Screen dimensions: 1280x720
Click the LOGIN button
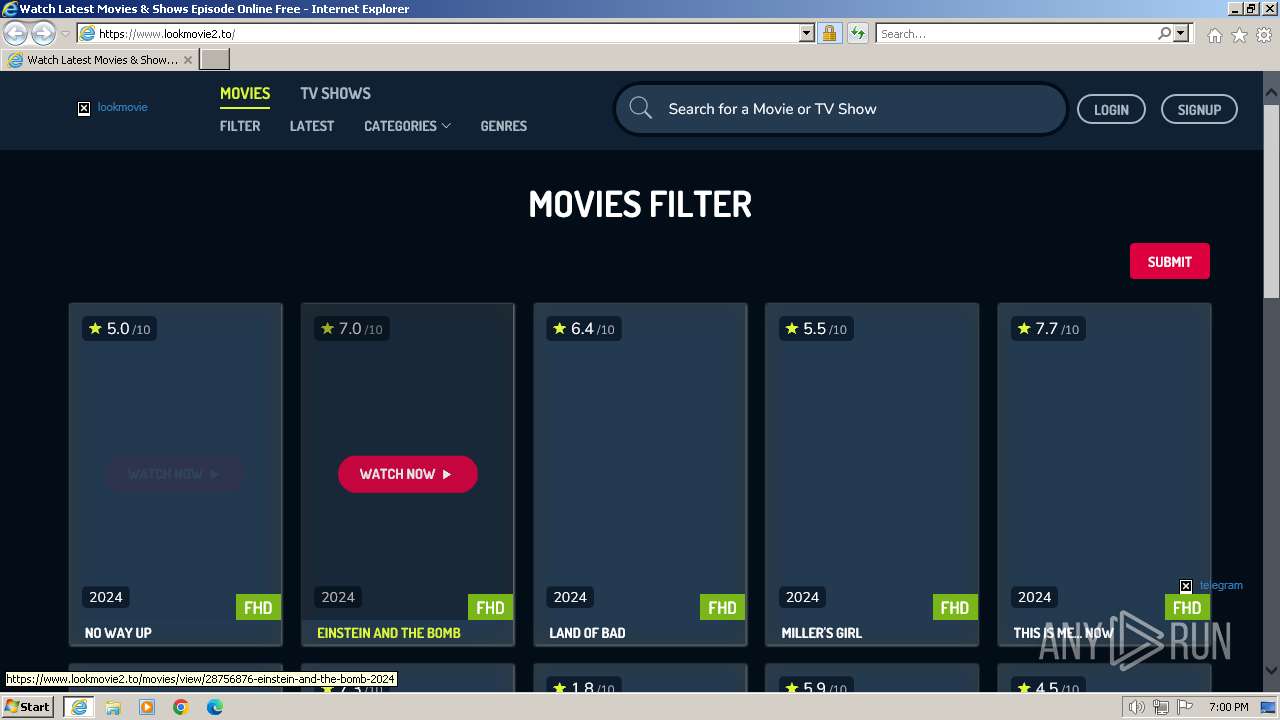click(x=1111, y=109)
